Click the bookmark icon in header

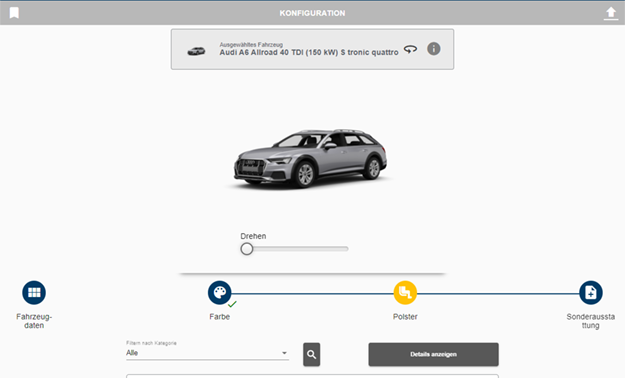click(14, 13)
